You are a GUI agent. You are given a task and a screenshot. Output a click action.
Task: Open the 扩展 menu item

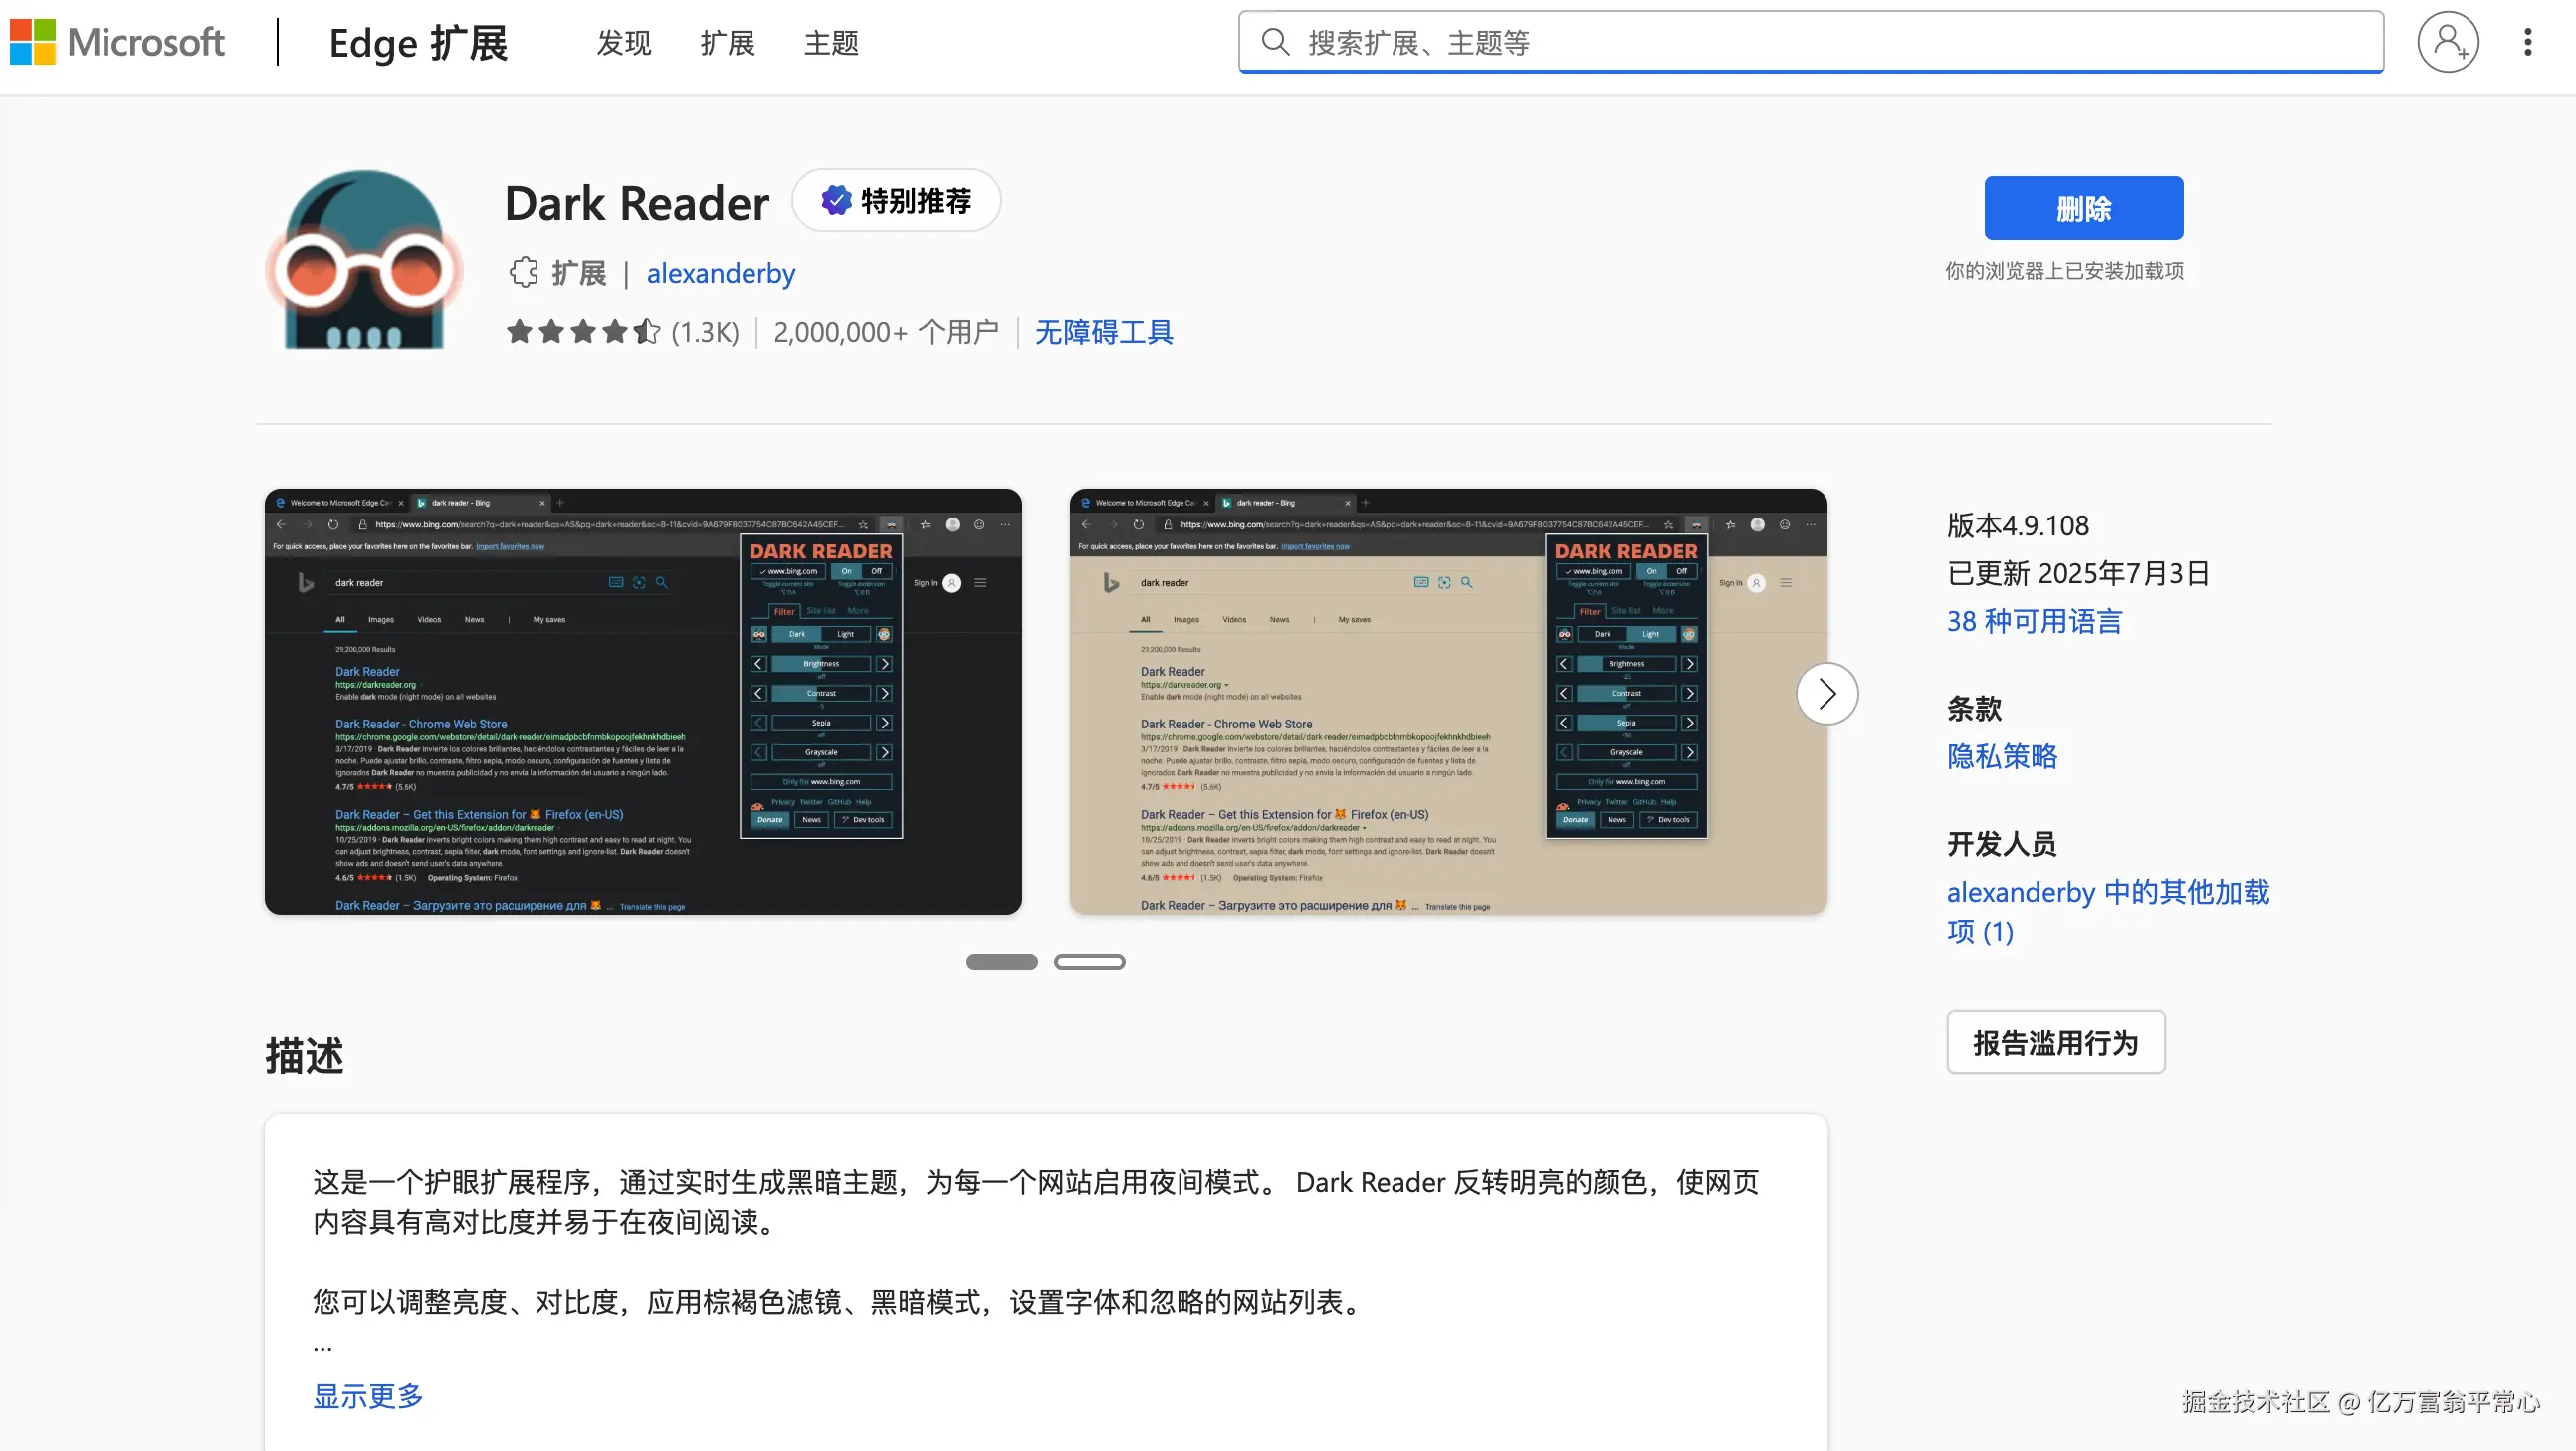(x=727, y=42)
